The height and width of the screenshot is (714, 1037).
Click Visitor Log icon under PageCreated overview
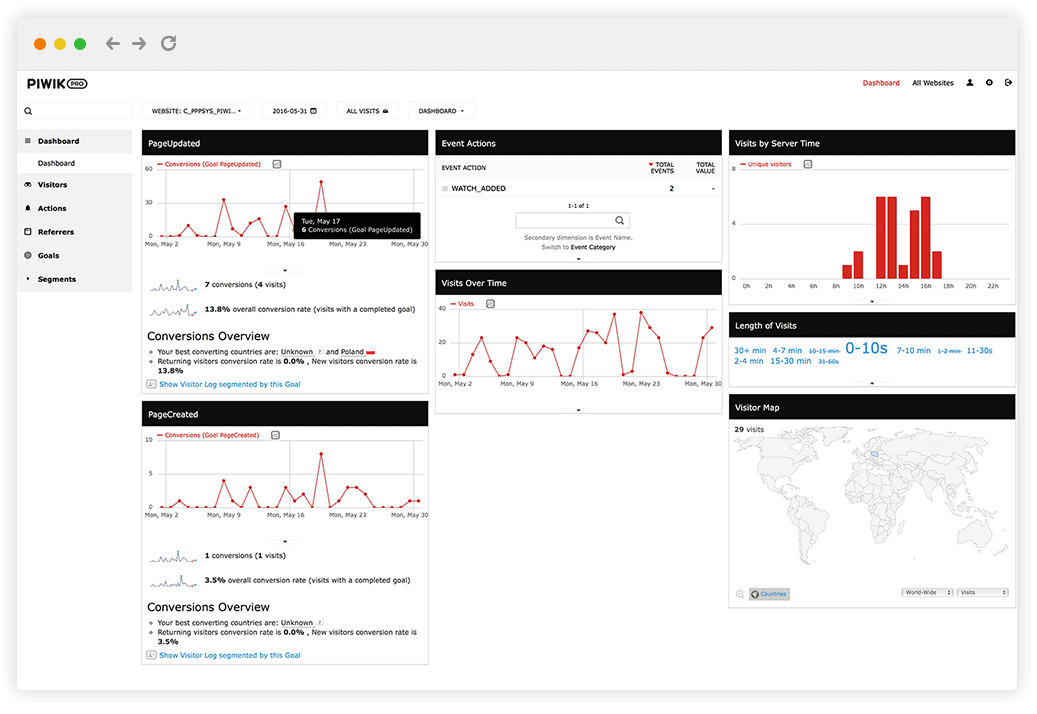[x=151, y=655]
